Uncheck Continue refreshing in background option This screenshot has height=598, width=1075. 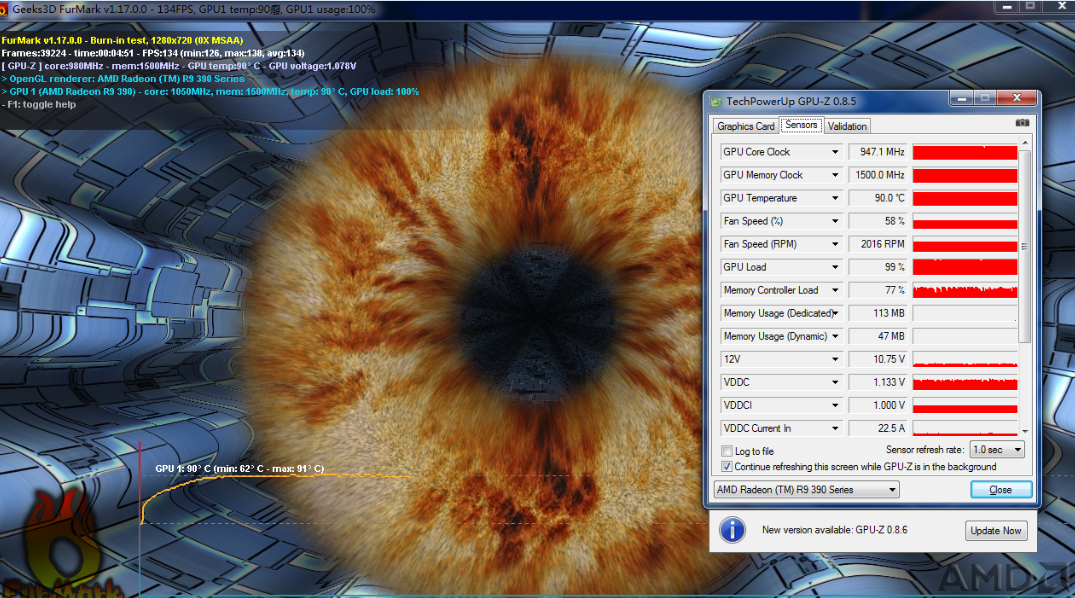727,467
